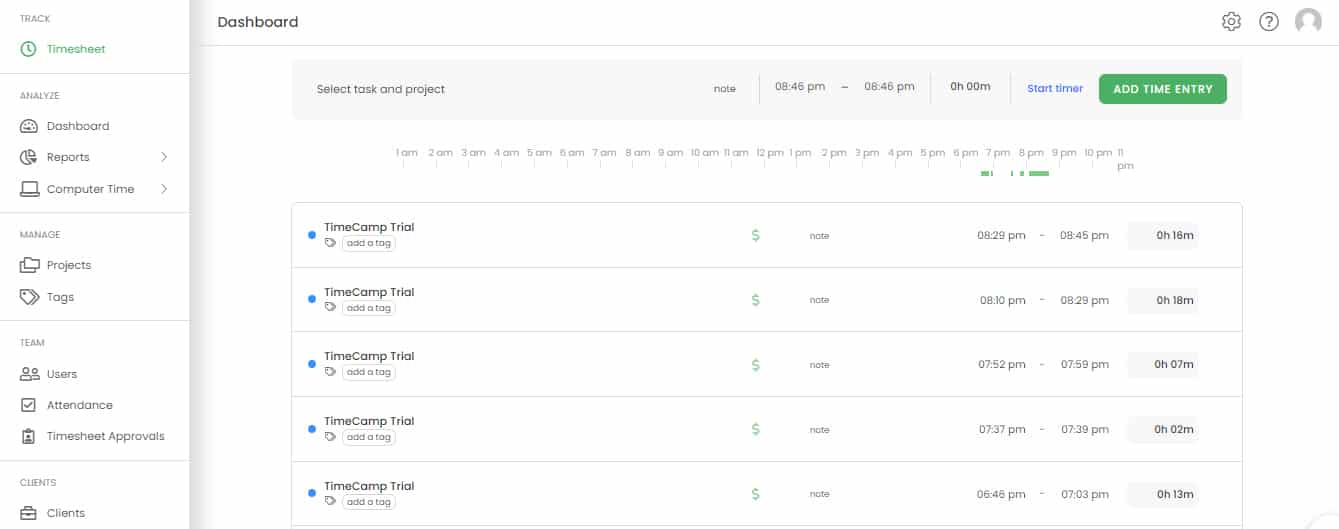Screen dimensions: 1339x529
Task: Open Attendance in the sidebar
Action: (80, 405)
